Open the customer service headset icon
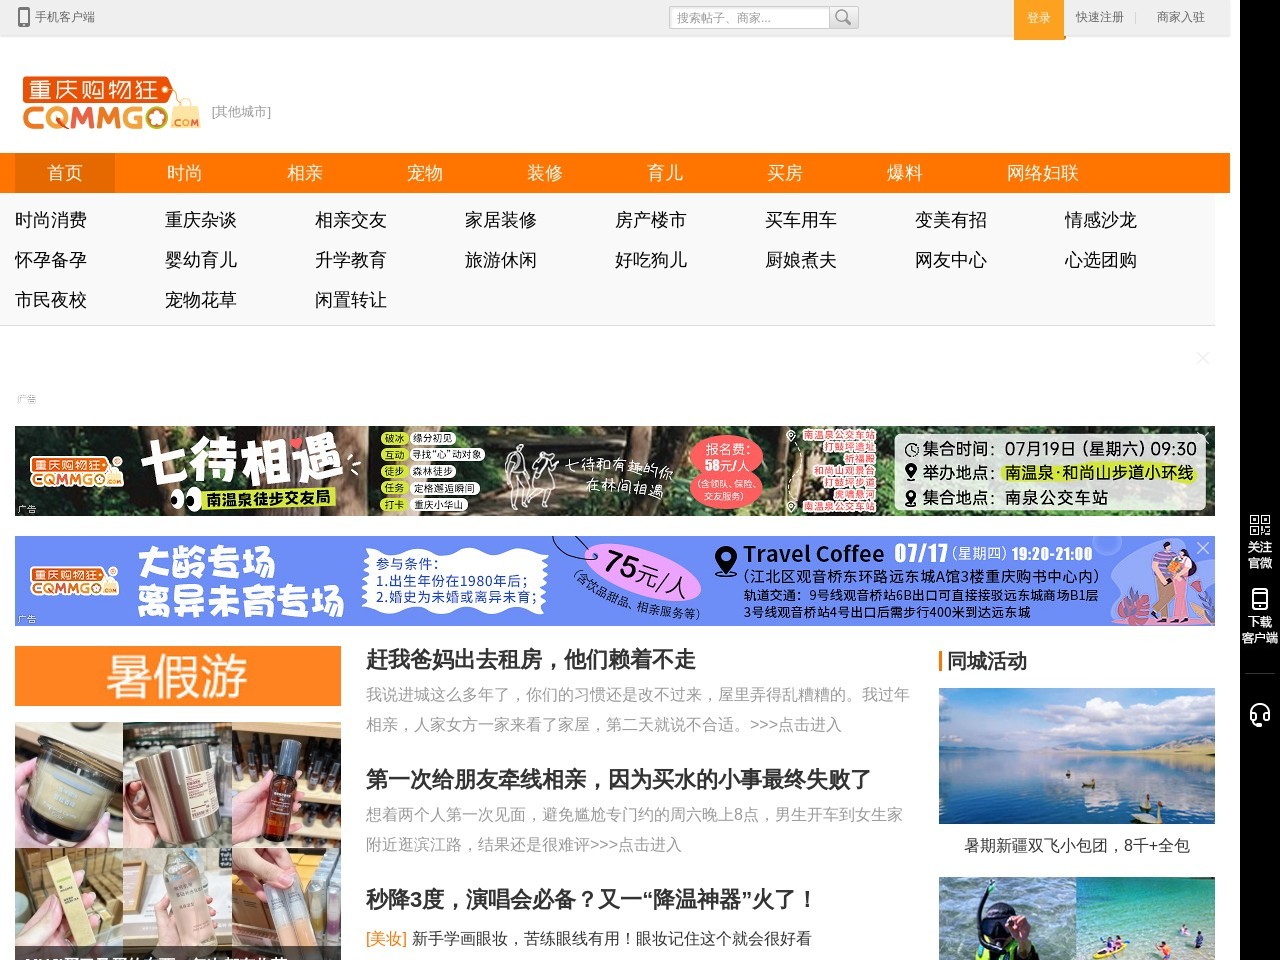Viewport: 1280px width, 960px height. click(x=1260, y=714)
